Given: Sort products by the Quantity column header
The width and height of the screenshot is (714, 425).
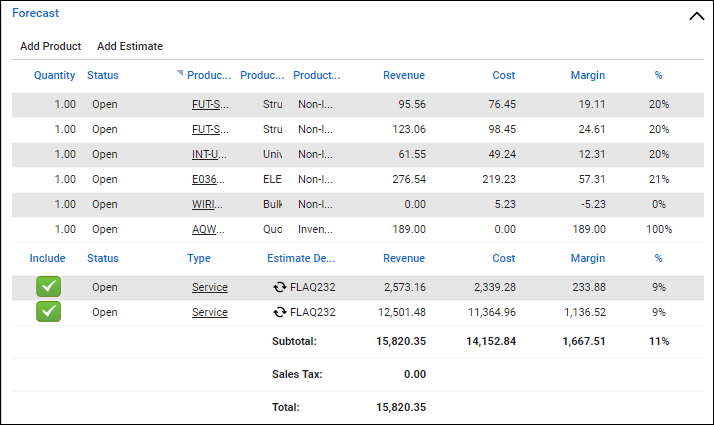Looking at the screenshot, I should pyautogui.click(x=54, y=75).
